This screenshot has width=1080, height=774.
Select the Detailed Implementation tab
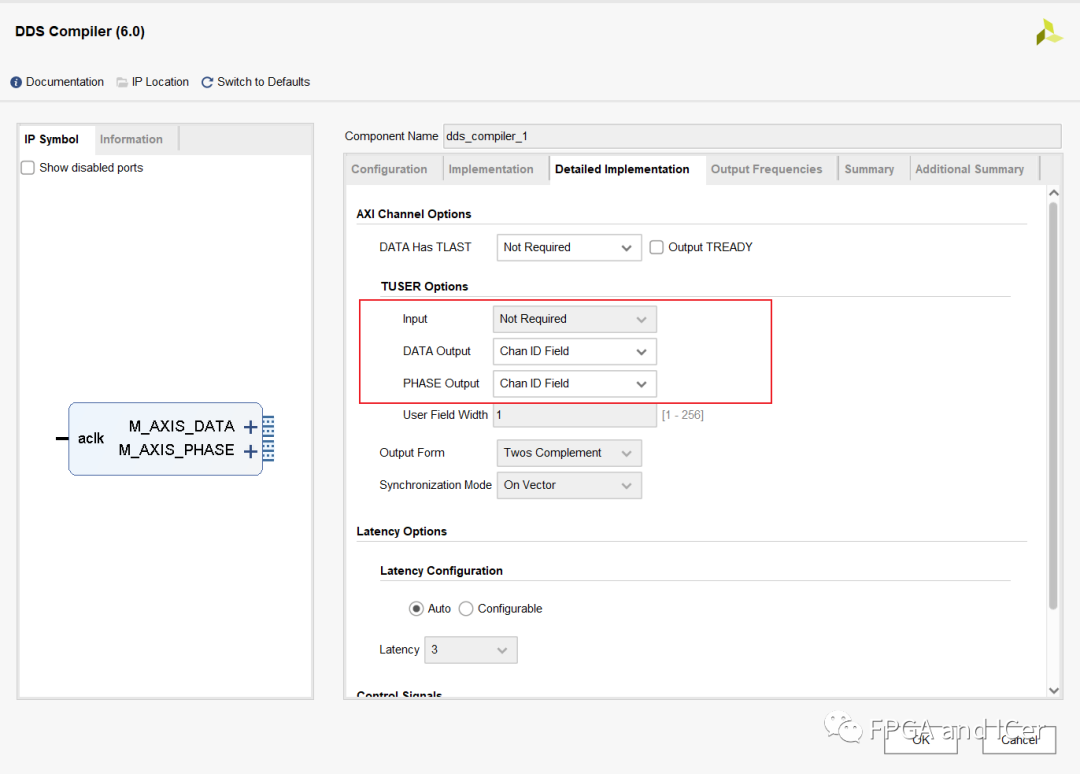coord(622,169)
